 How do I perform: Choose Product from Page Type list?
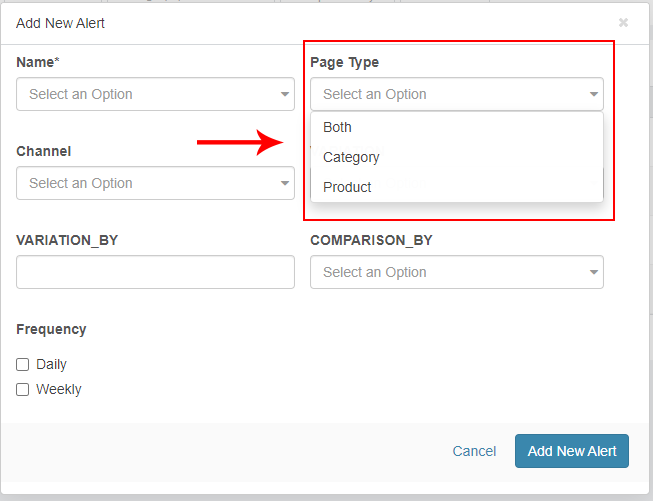click(457, 187)
